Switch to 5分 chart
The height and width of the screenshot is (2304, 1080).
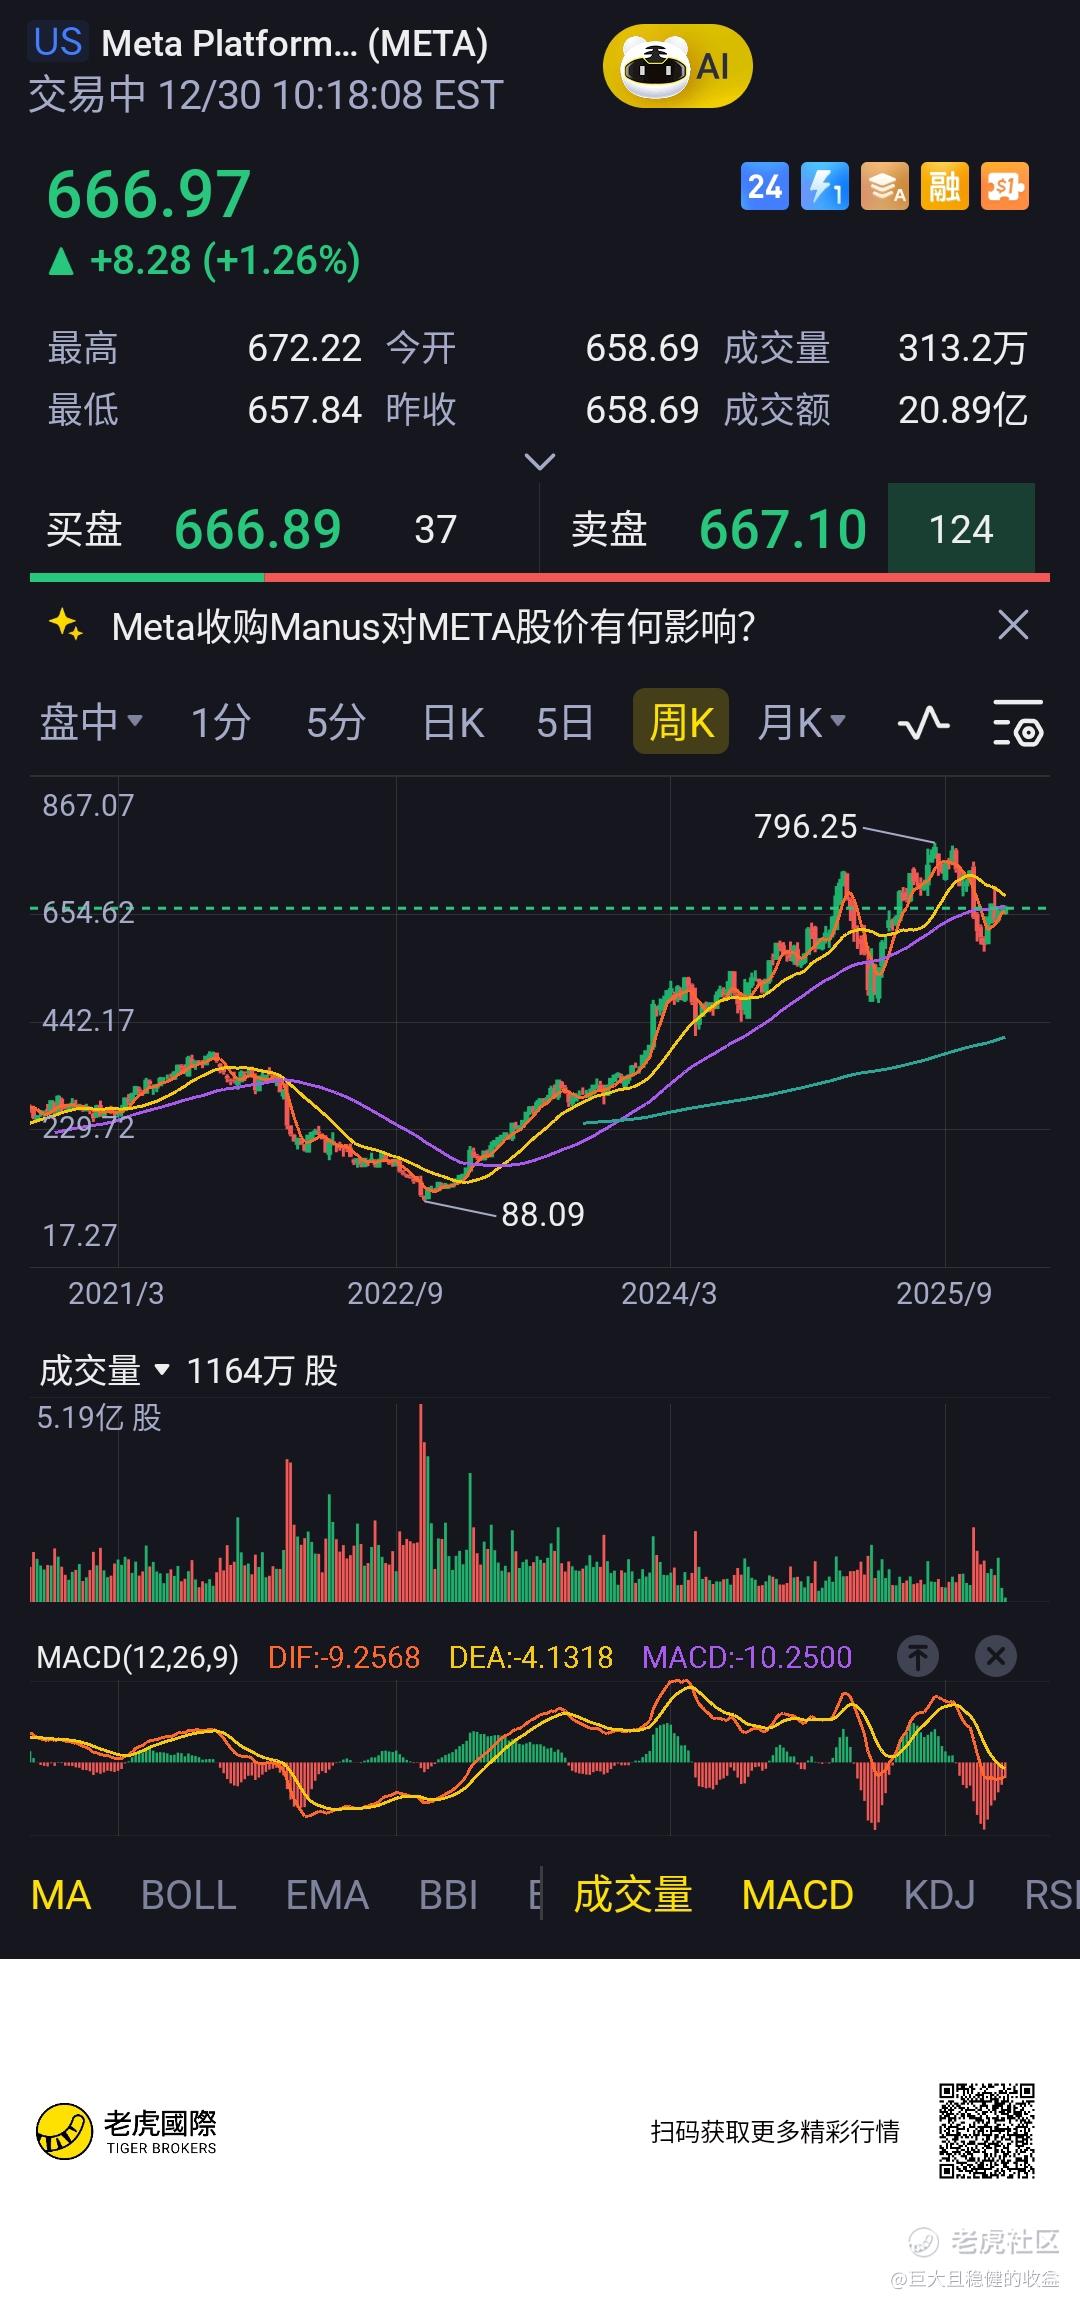click(x=336, y=722)
